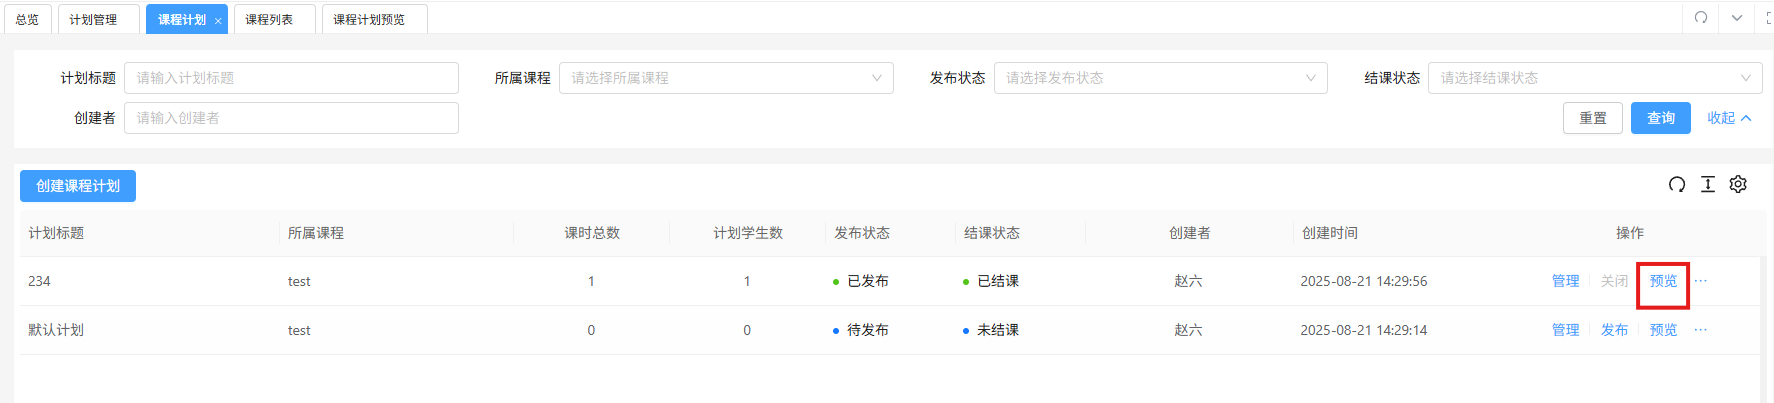Toggle fullscreen icon at top right
Screen dimensions: 1774x403
pos(1768,18)
